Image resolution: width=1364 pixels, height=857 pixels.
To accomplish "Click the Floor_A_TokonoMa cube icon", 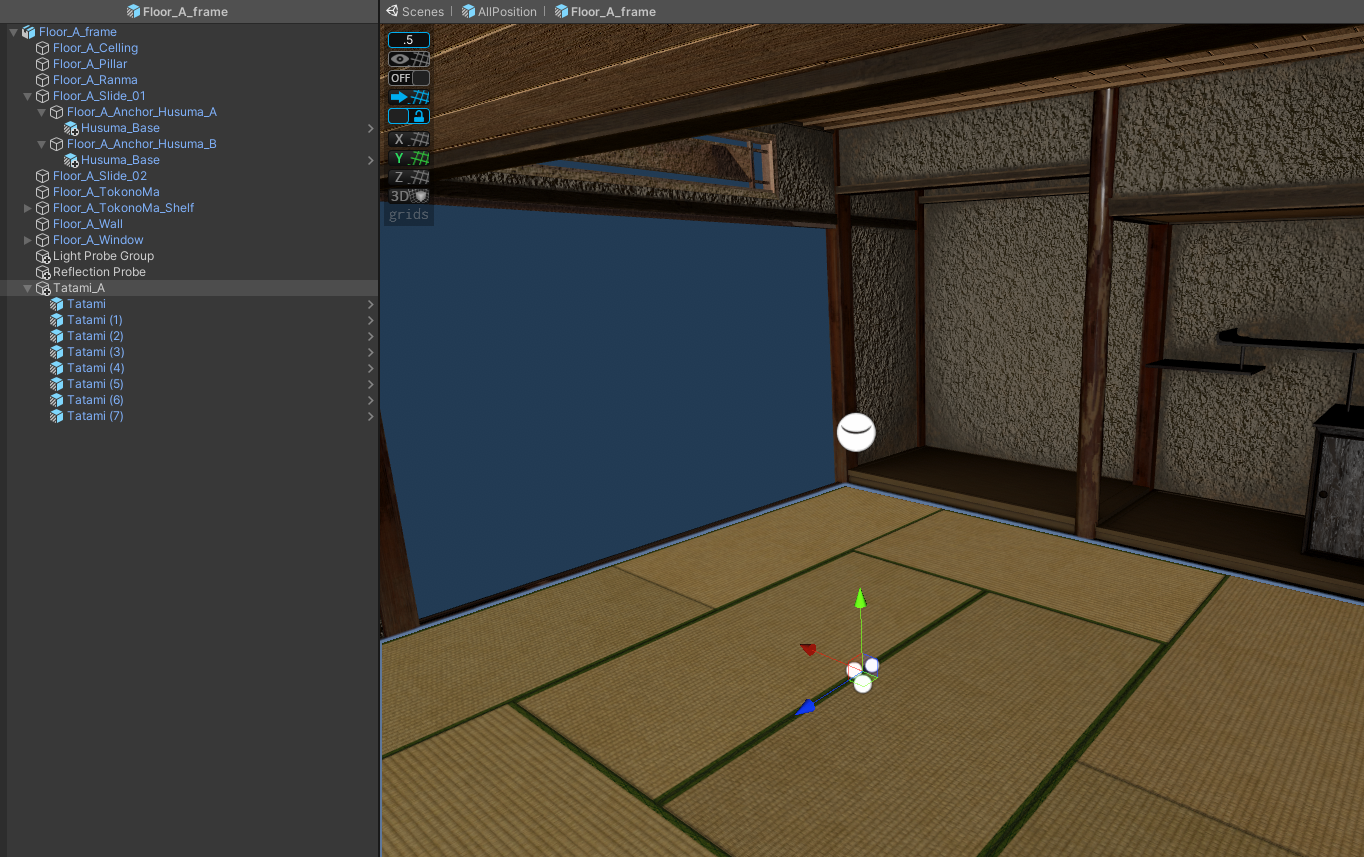I will [x=43, y=192].
